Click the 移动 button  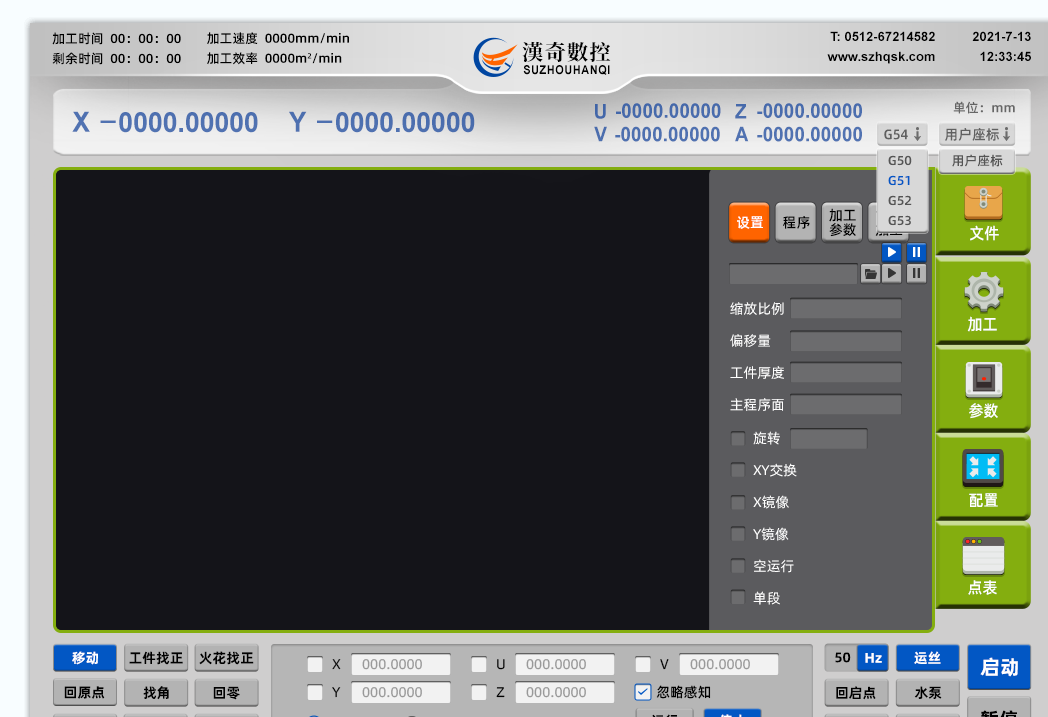(x=85, y=658)
